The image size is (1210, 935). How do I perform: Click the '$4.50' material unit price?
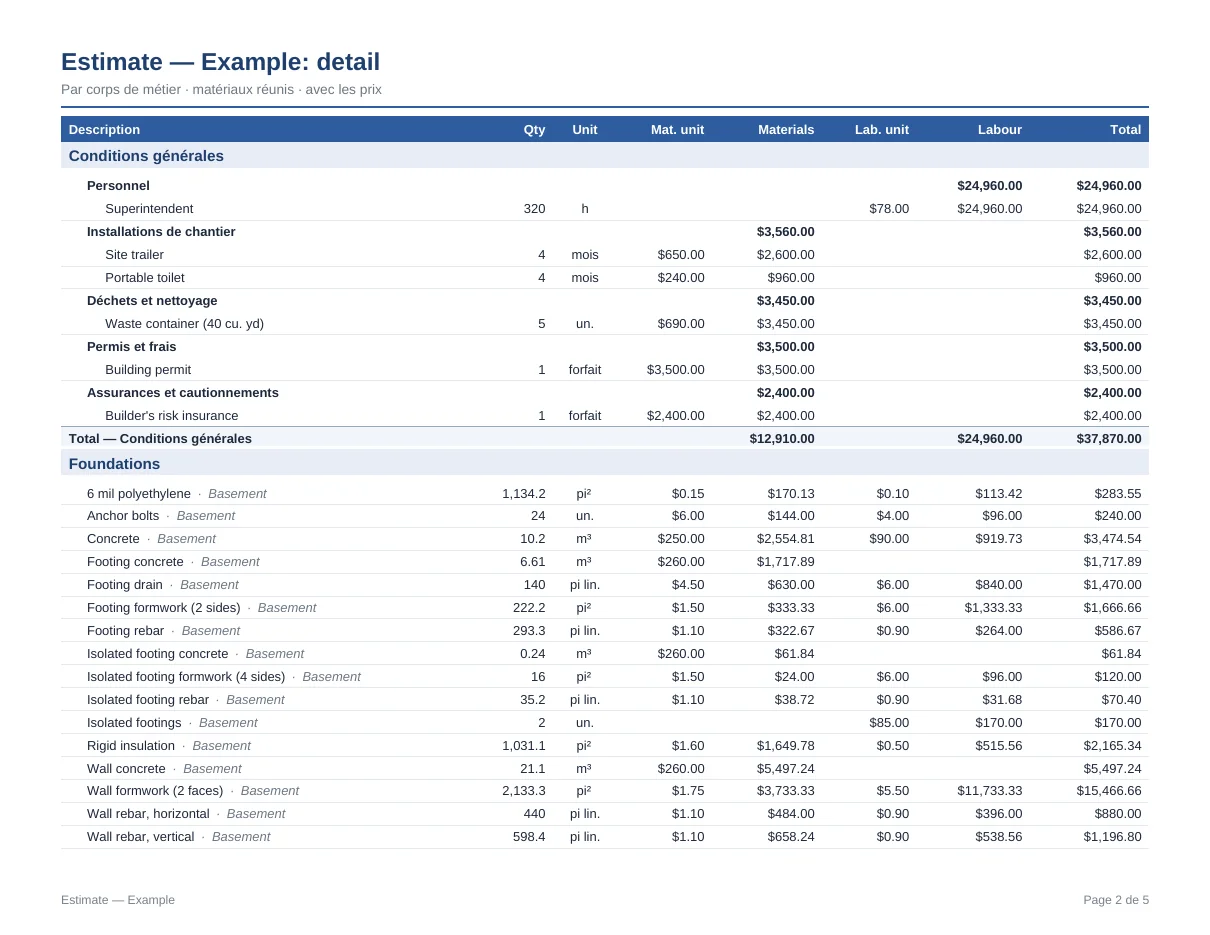pos(688,585)
